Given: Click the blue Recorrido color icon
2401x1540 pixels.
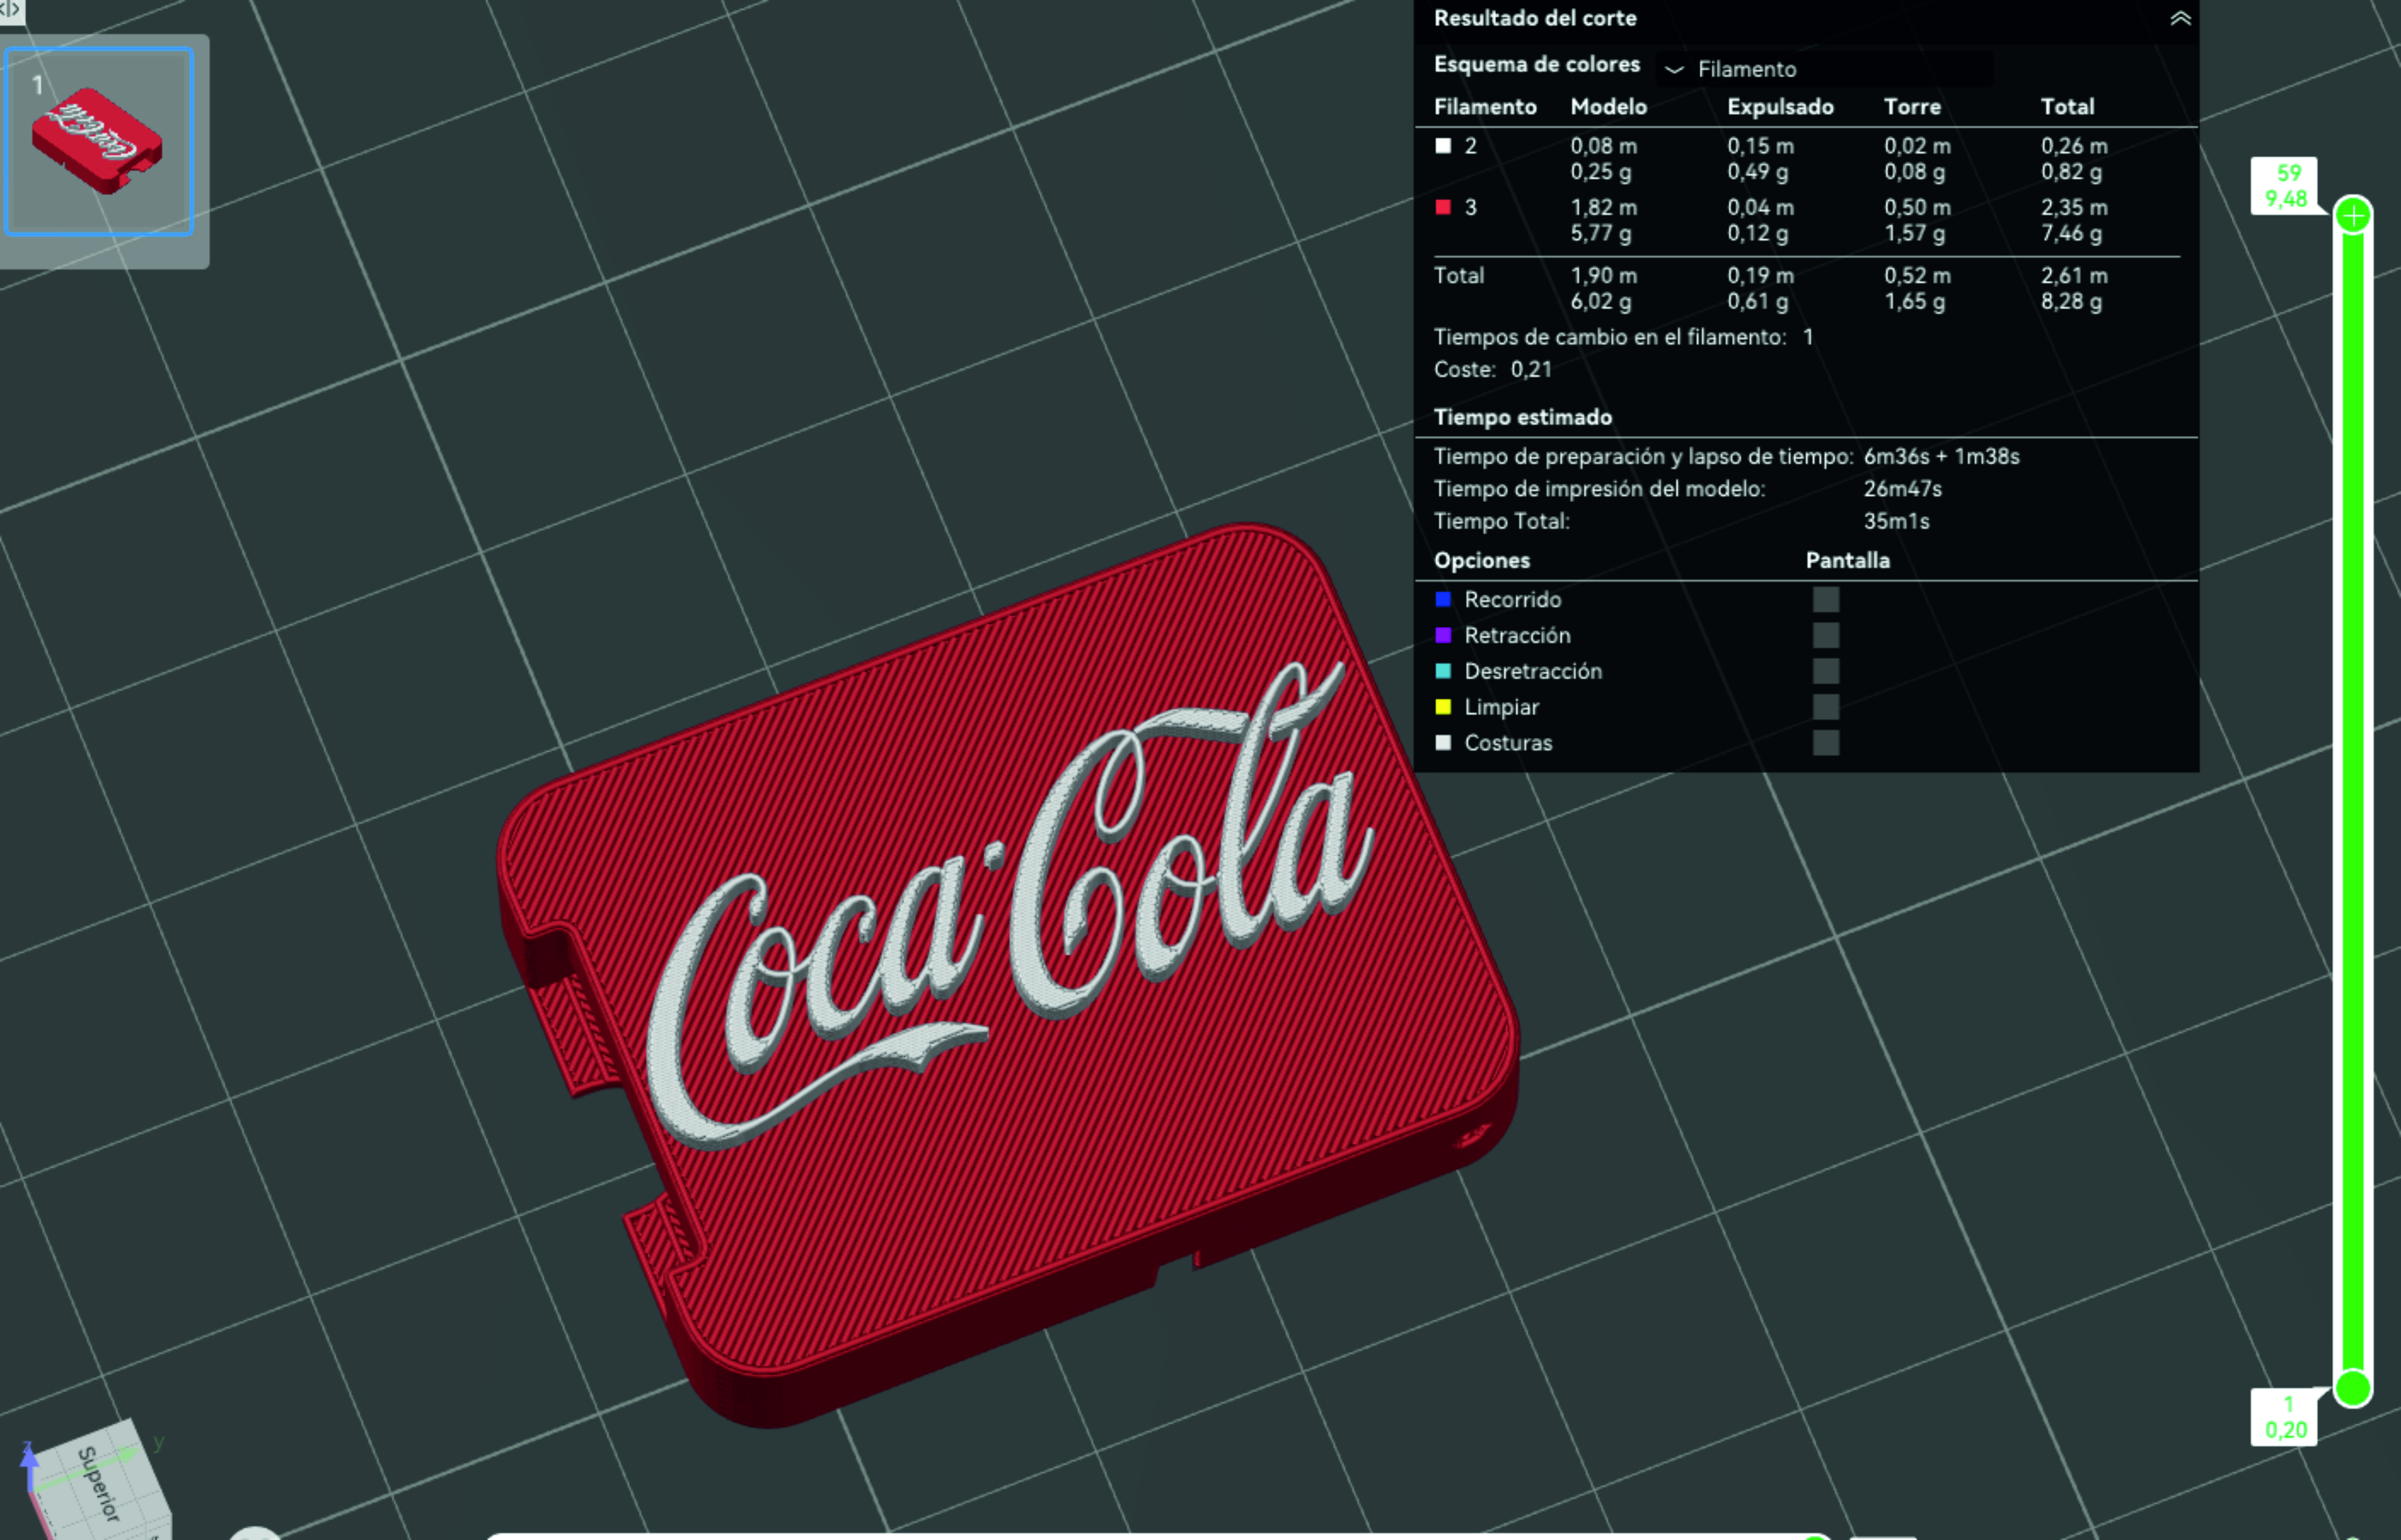Looking at the screenshot, I should [1443, 600].
